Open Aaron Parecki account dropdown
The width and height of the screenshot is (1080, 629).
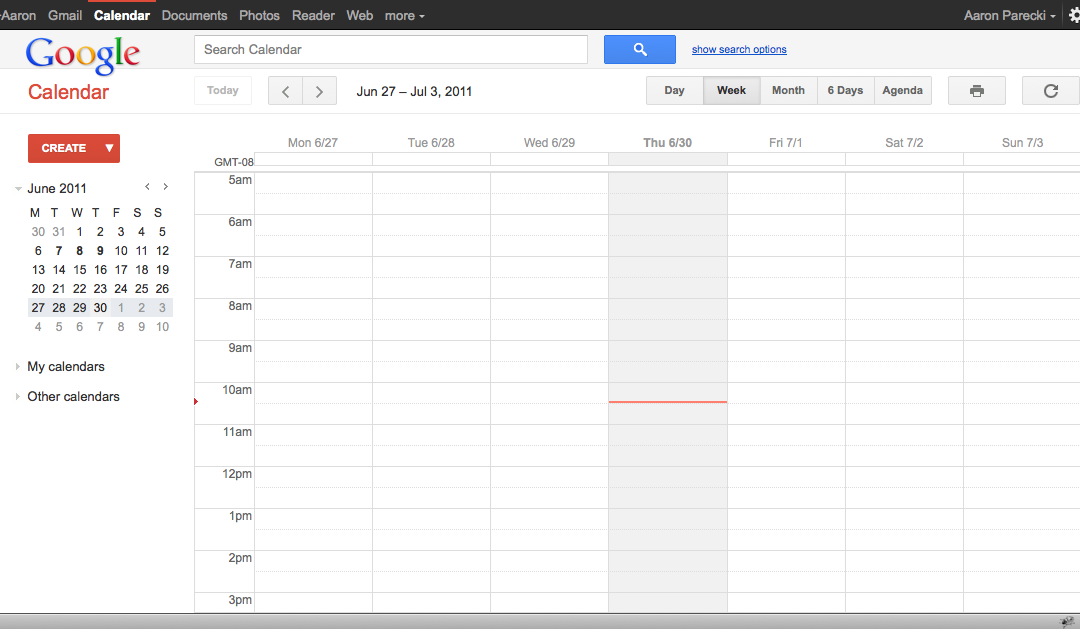point(1010,15)
